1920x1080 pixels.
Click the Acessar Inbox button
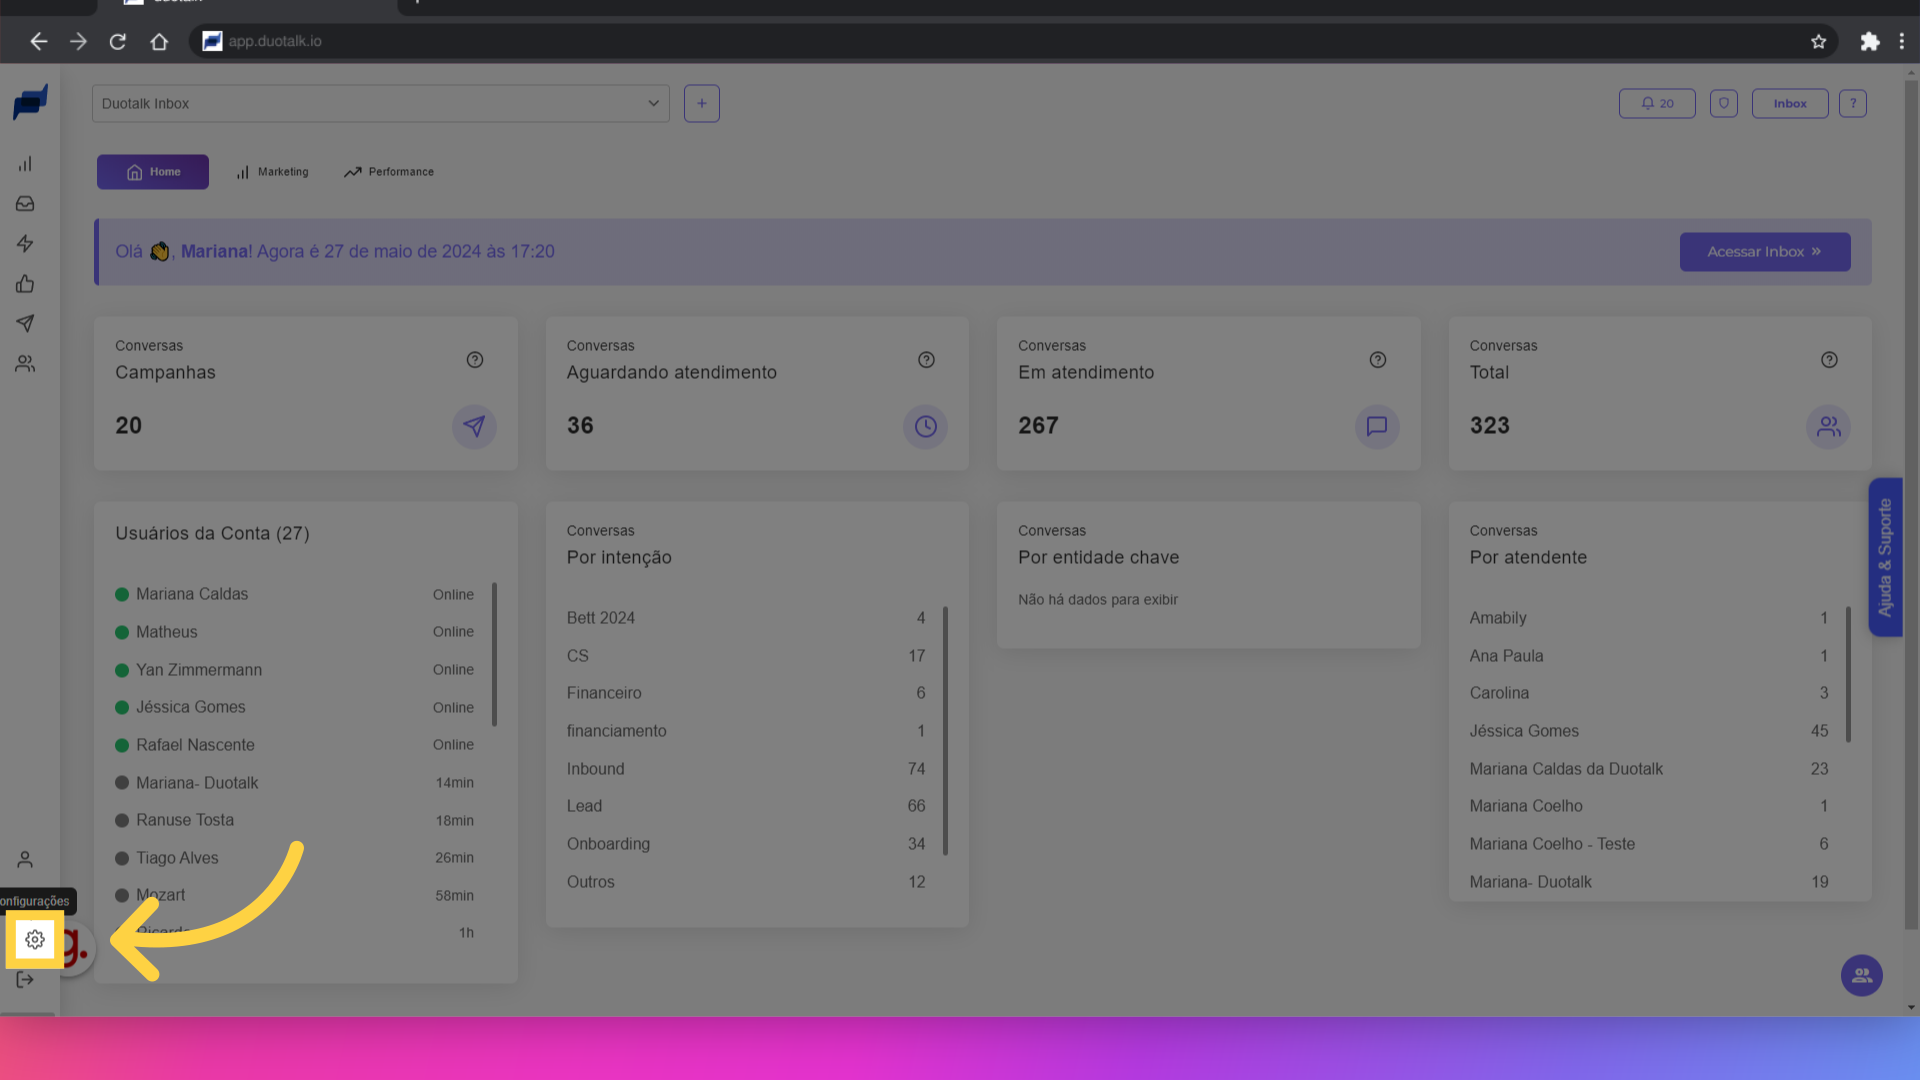pyautogui.click(x=1764, y=252)
